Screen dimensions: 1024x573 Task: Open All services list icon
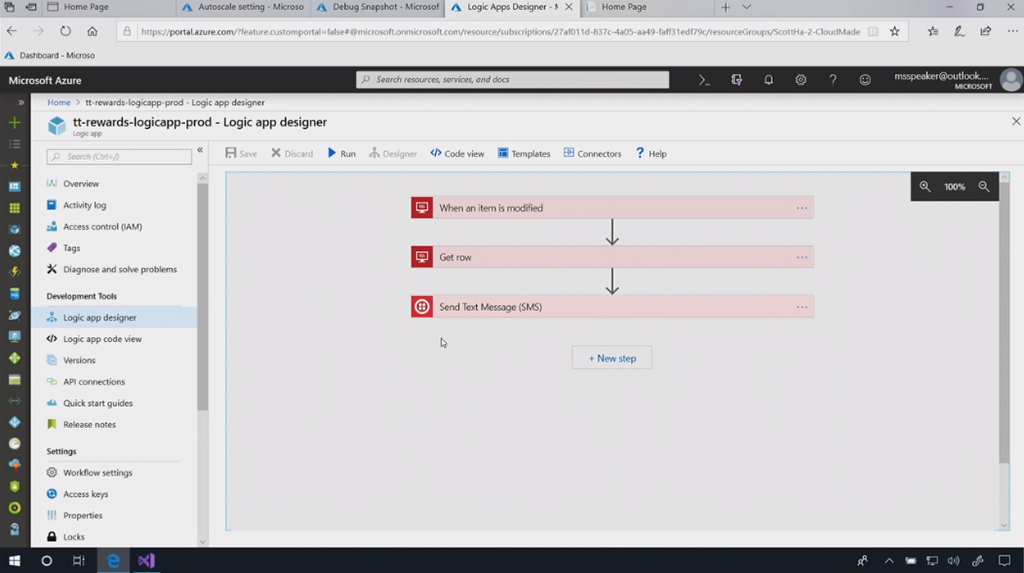click(x=14, y=144)
